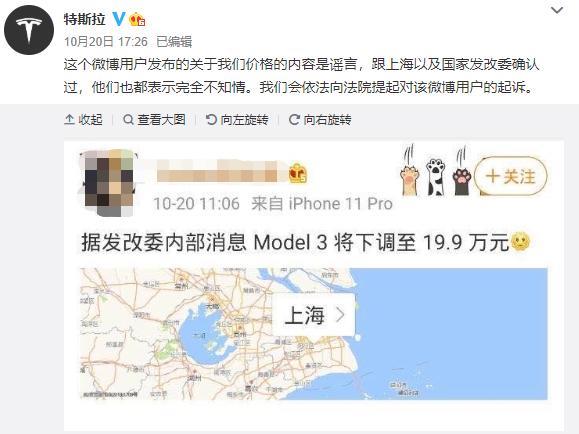Image resolution: width=579 pixels, height=434 pixels.
Task: Open the 上海 location label
Action: tap(314, 315)
